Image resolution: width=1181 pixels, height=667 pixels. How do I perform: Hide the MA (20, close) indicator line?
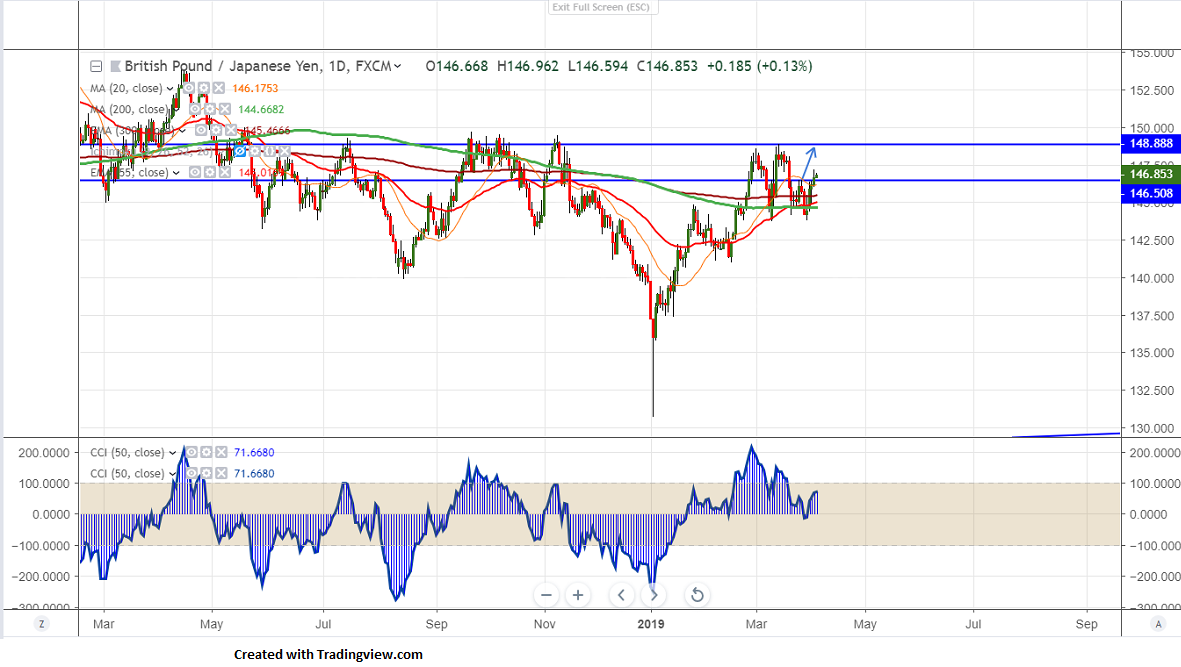[x=188, y=88]
